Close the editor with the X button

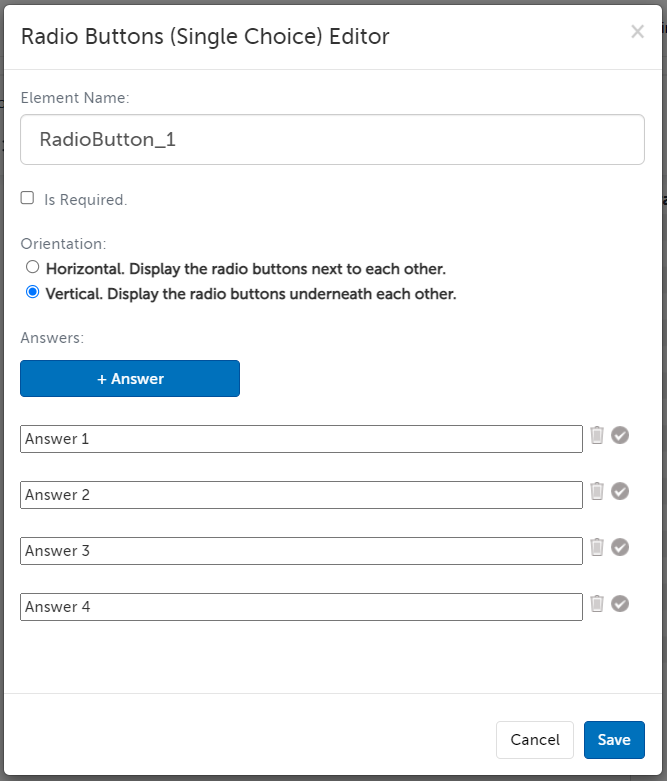click(x=637, y=32)
